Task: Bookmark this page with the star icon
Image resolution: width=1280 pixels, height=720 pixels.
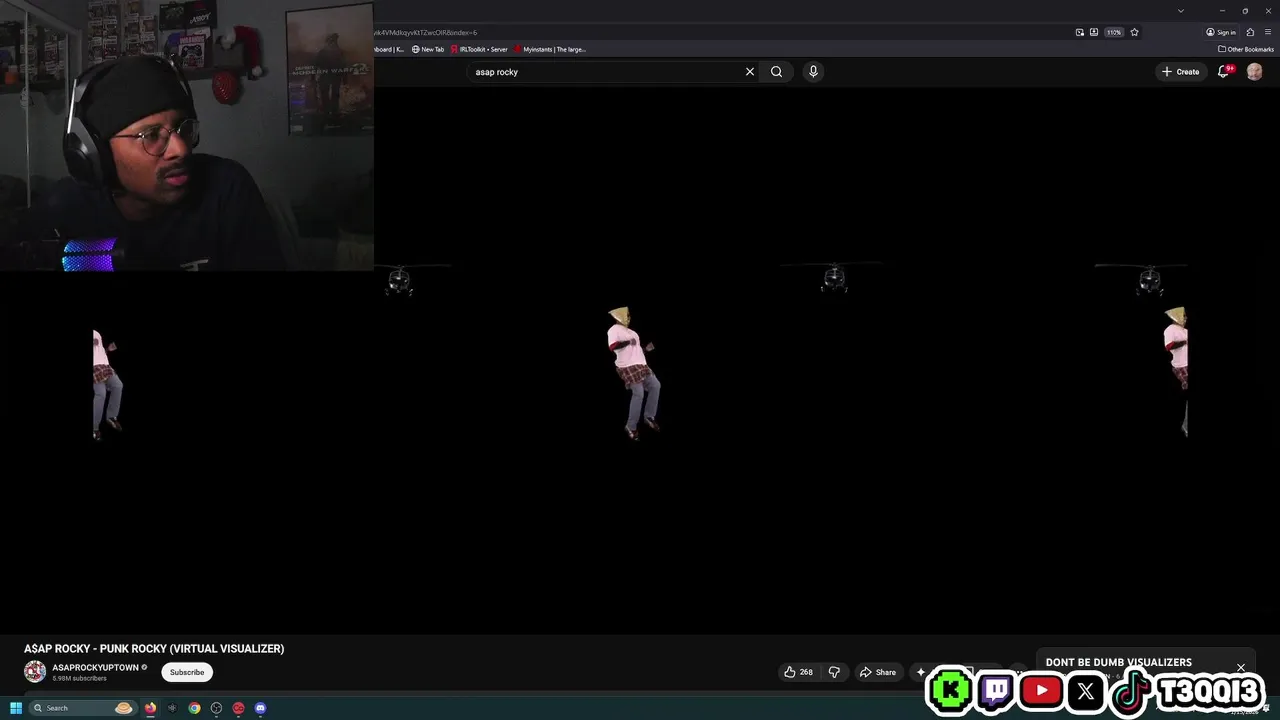Action: [1134, 32]
